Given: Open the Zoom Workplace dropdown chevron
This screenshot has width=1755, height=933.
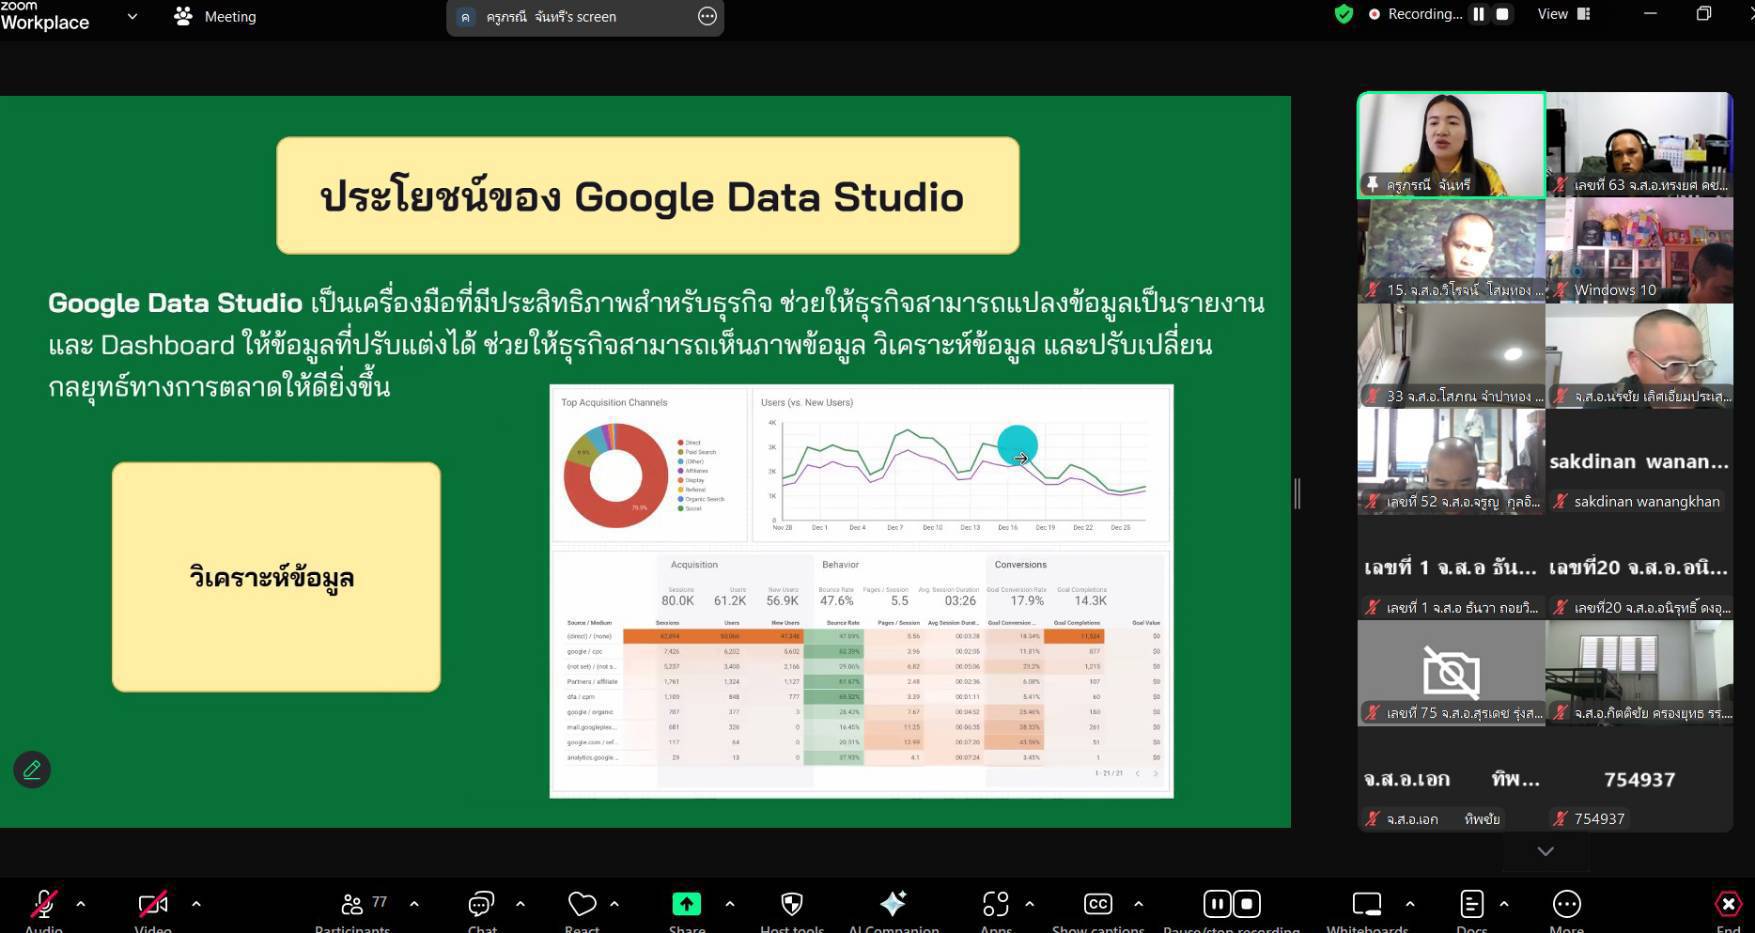Looking at the screenshot, I should 132,17.
